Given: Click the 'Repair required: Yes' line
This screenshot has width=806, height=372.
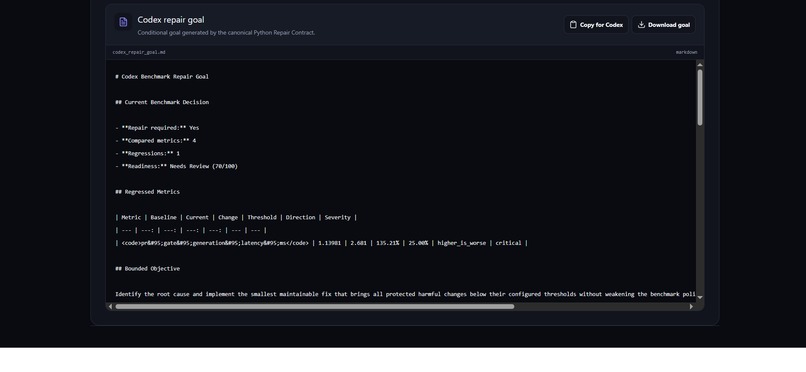Looking at the screenshot, I should tap(157, 128).
